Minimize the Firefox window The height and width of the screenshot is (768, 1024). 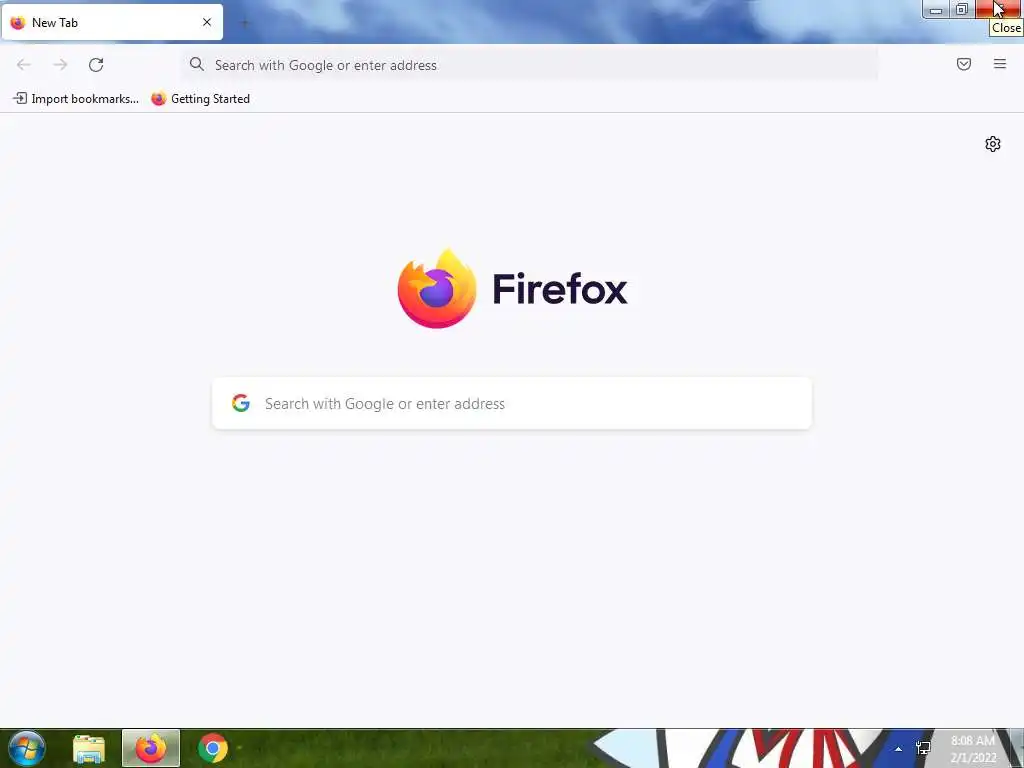[x=936, y=9]
